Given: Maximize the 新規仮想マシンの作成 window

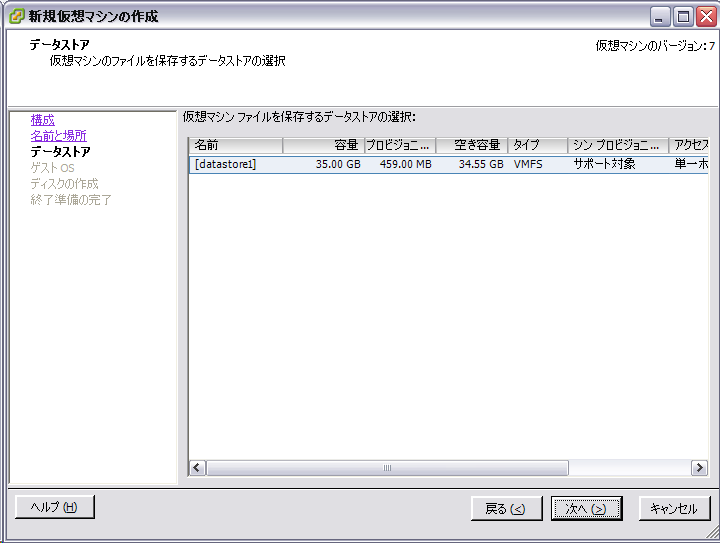Looking at the screenshot, I should tap(683, 17).
